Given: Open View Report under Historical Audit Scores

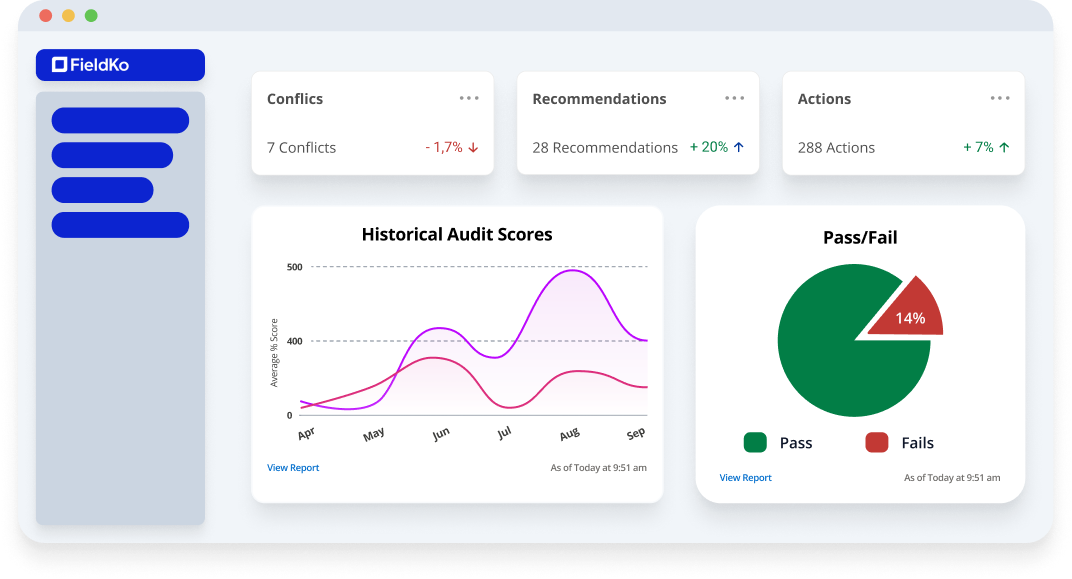Looking at the screenshot, I should (x=293, y=468).
